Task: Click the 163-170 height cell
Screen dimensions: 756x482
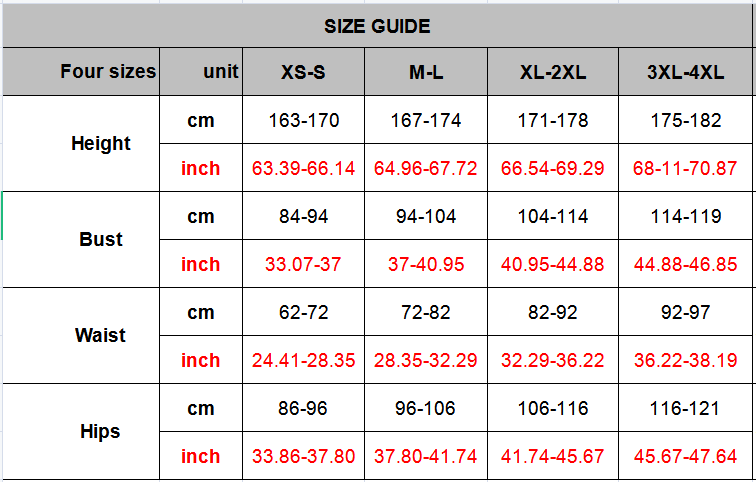Action: coord(304,121)
